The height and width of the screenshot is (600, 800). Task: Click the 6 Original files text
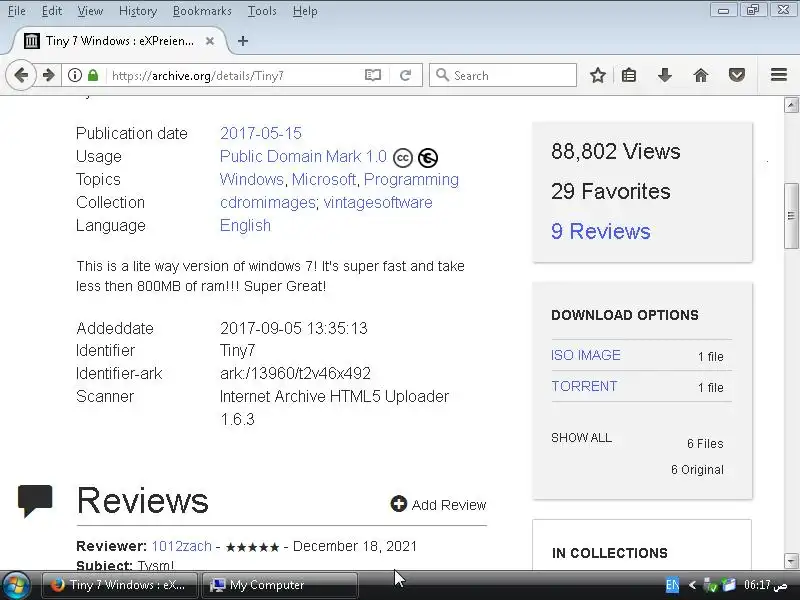click(697, 470)
